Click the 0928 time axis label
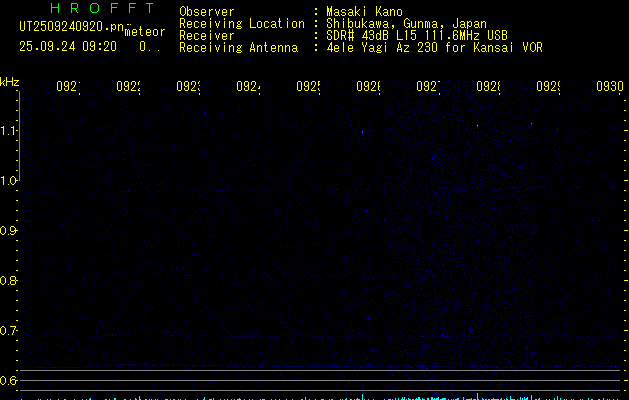 pyautogui.click(x=488, y=86)
